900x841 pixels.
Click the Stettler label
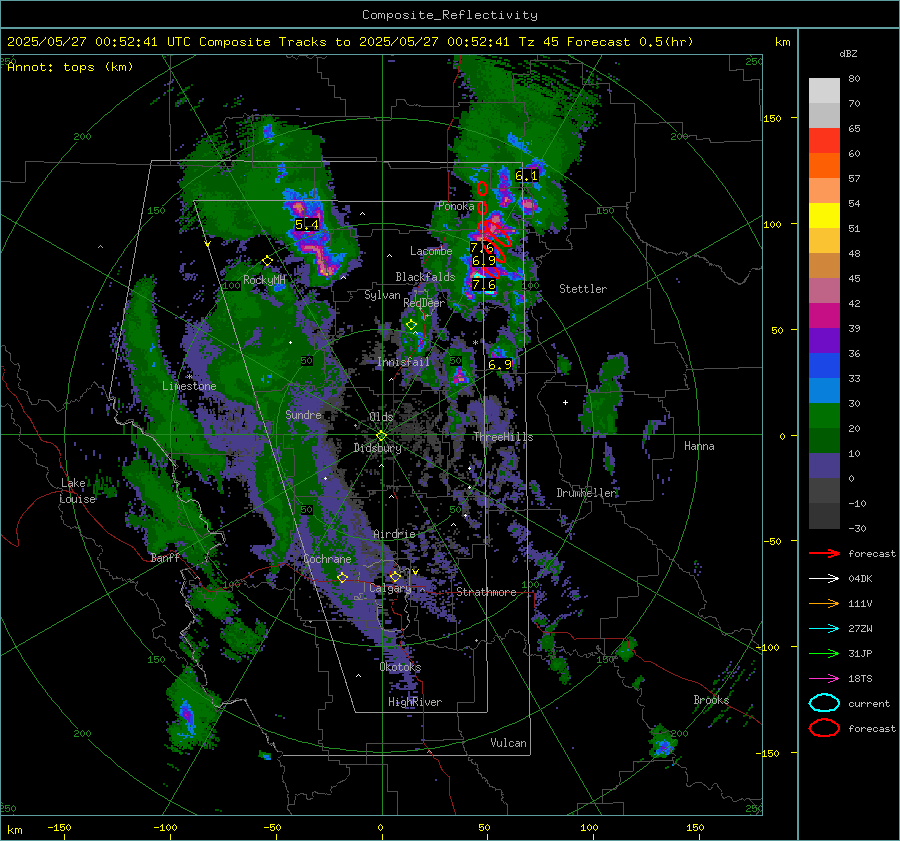click(x=583, y=289)
